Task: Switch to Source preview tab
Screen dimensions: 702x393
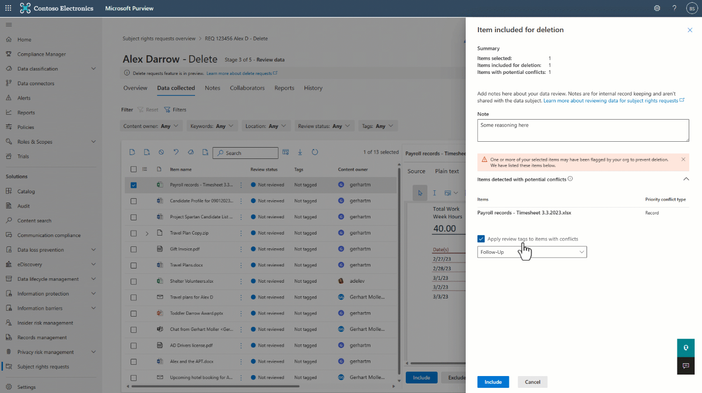Action: pyautogui.click(x=416, y=171)
